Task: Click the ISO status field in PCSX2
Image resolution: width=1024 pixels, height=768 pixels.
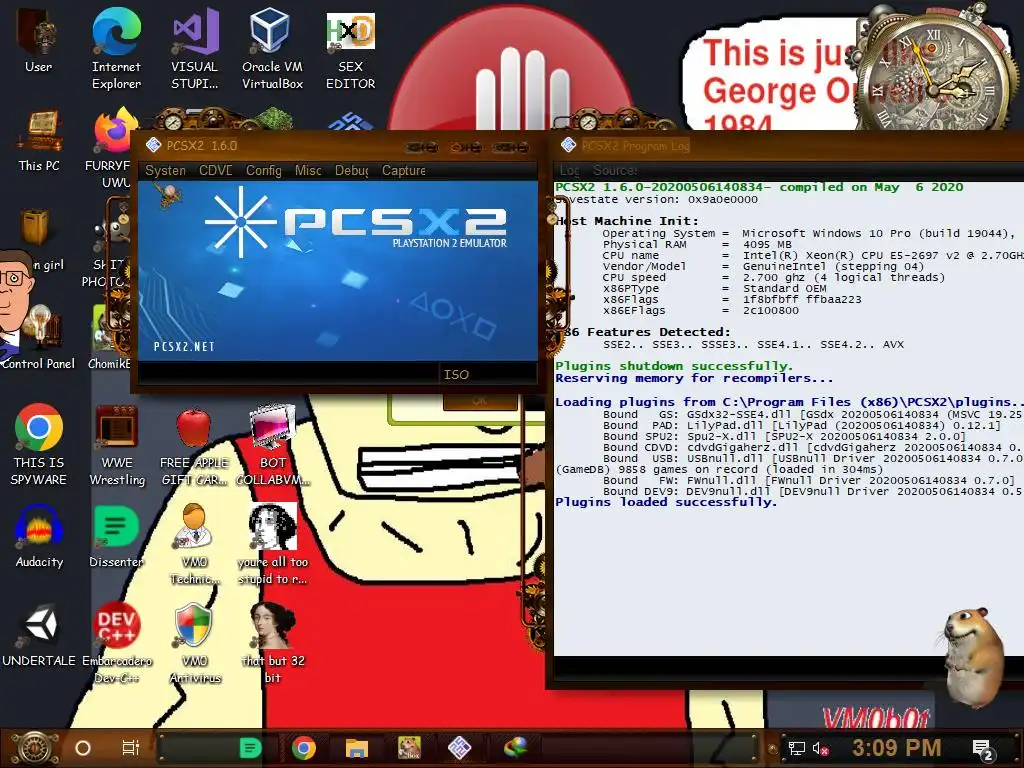Action: tap(488, 374)
